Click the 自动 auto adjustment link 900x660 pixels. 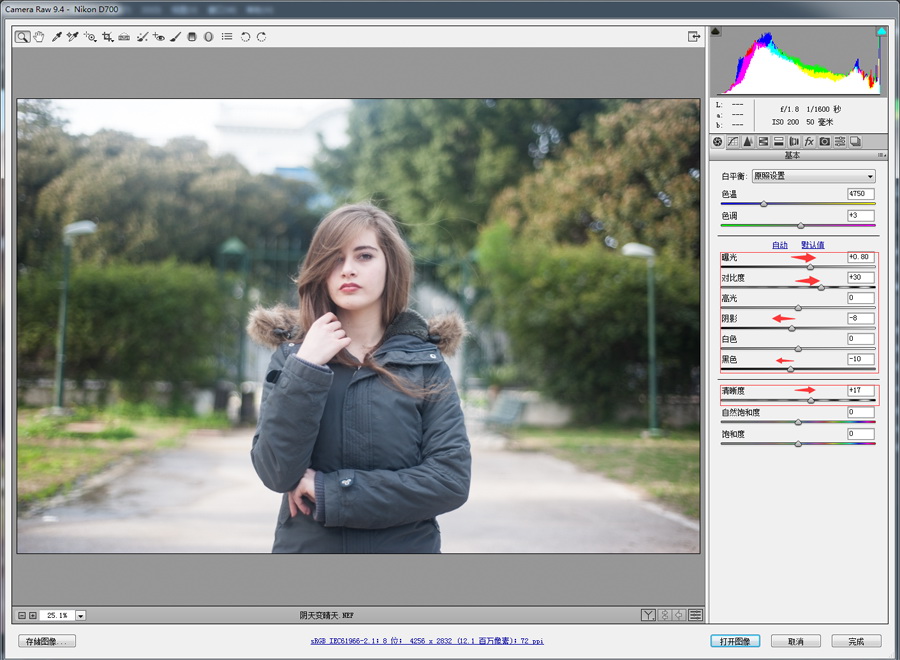click(x=780, y=245)
